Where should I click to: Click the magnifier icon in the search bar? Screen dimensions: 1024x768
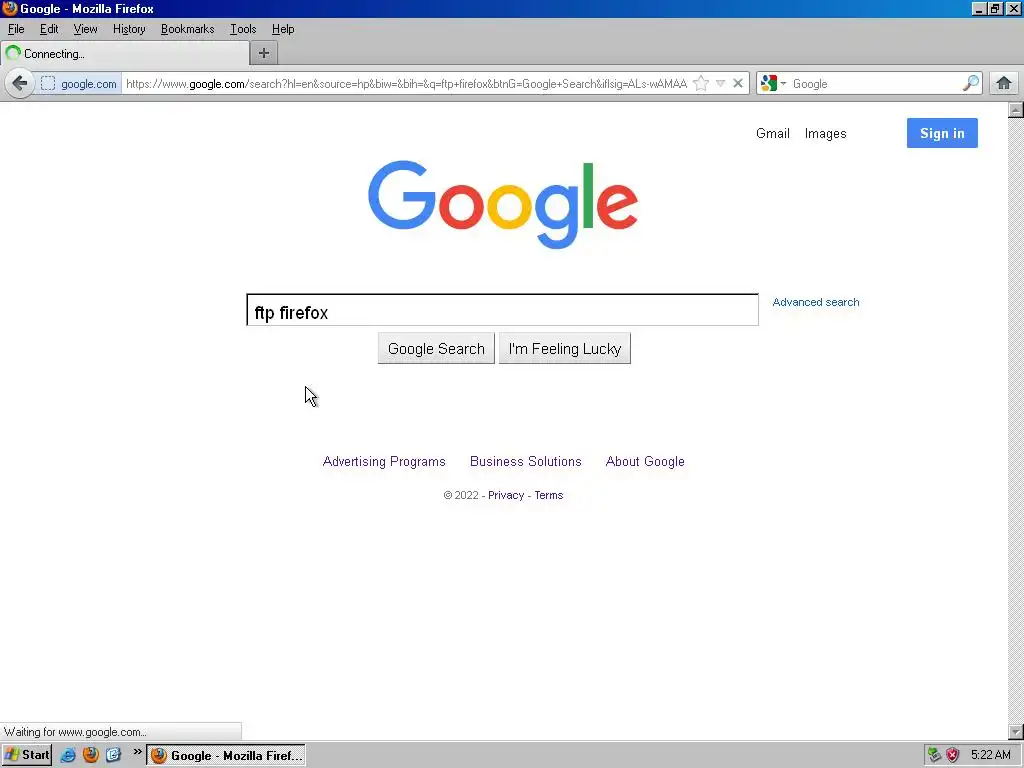[x=971, y=83]
